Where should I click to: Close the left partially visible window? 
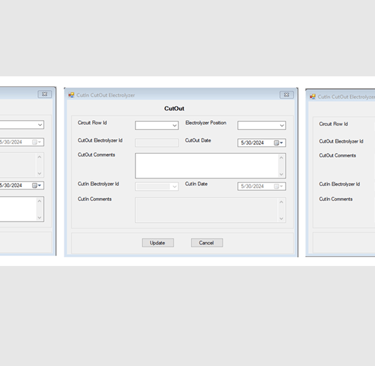[x=44, y=94]
